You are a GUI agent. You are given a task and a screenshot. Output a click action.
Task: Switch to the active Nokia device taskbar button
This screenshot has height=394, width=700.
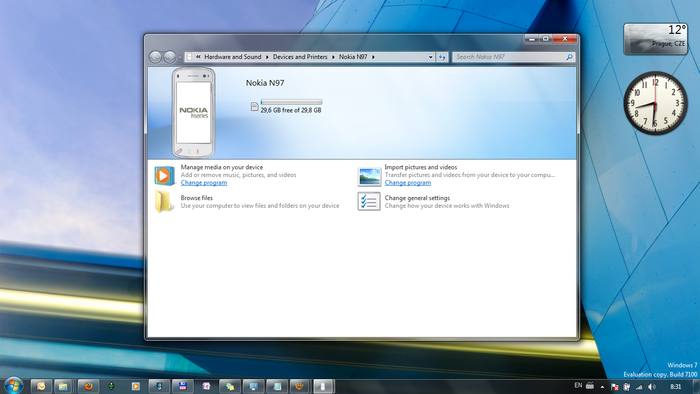[323, 386]
